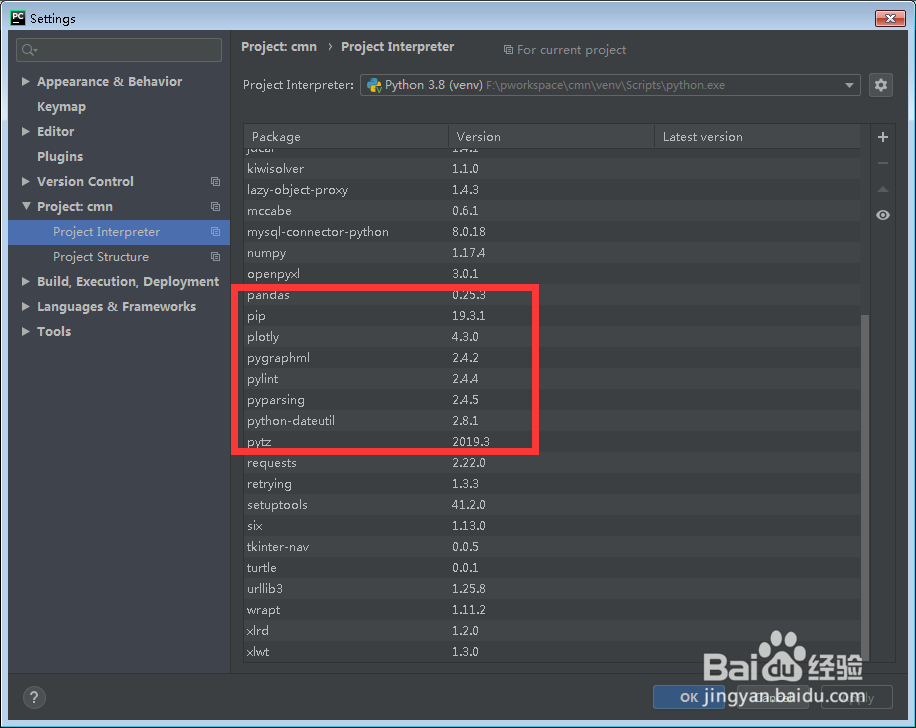Click the copy icon beside Project: cmn

click(x=215, y=207)
